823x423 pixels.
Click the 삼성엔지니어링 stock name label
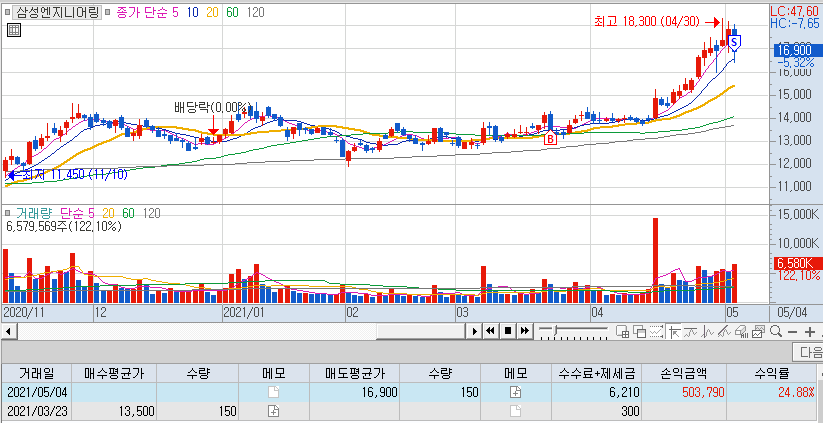click(x=56, y=13)
